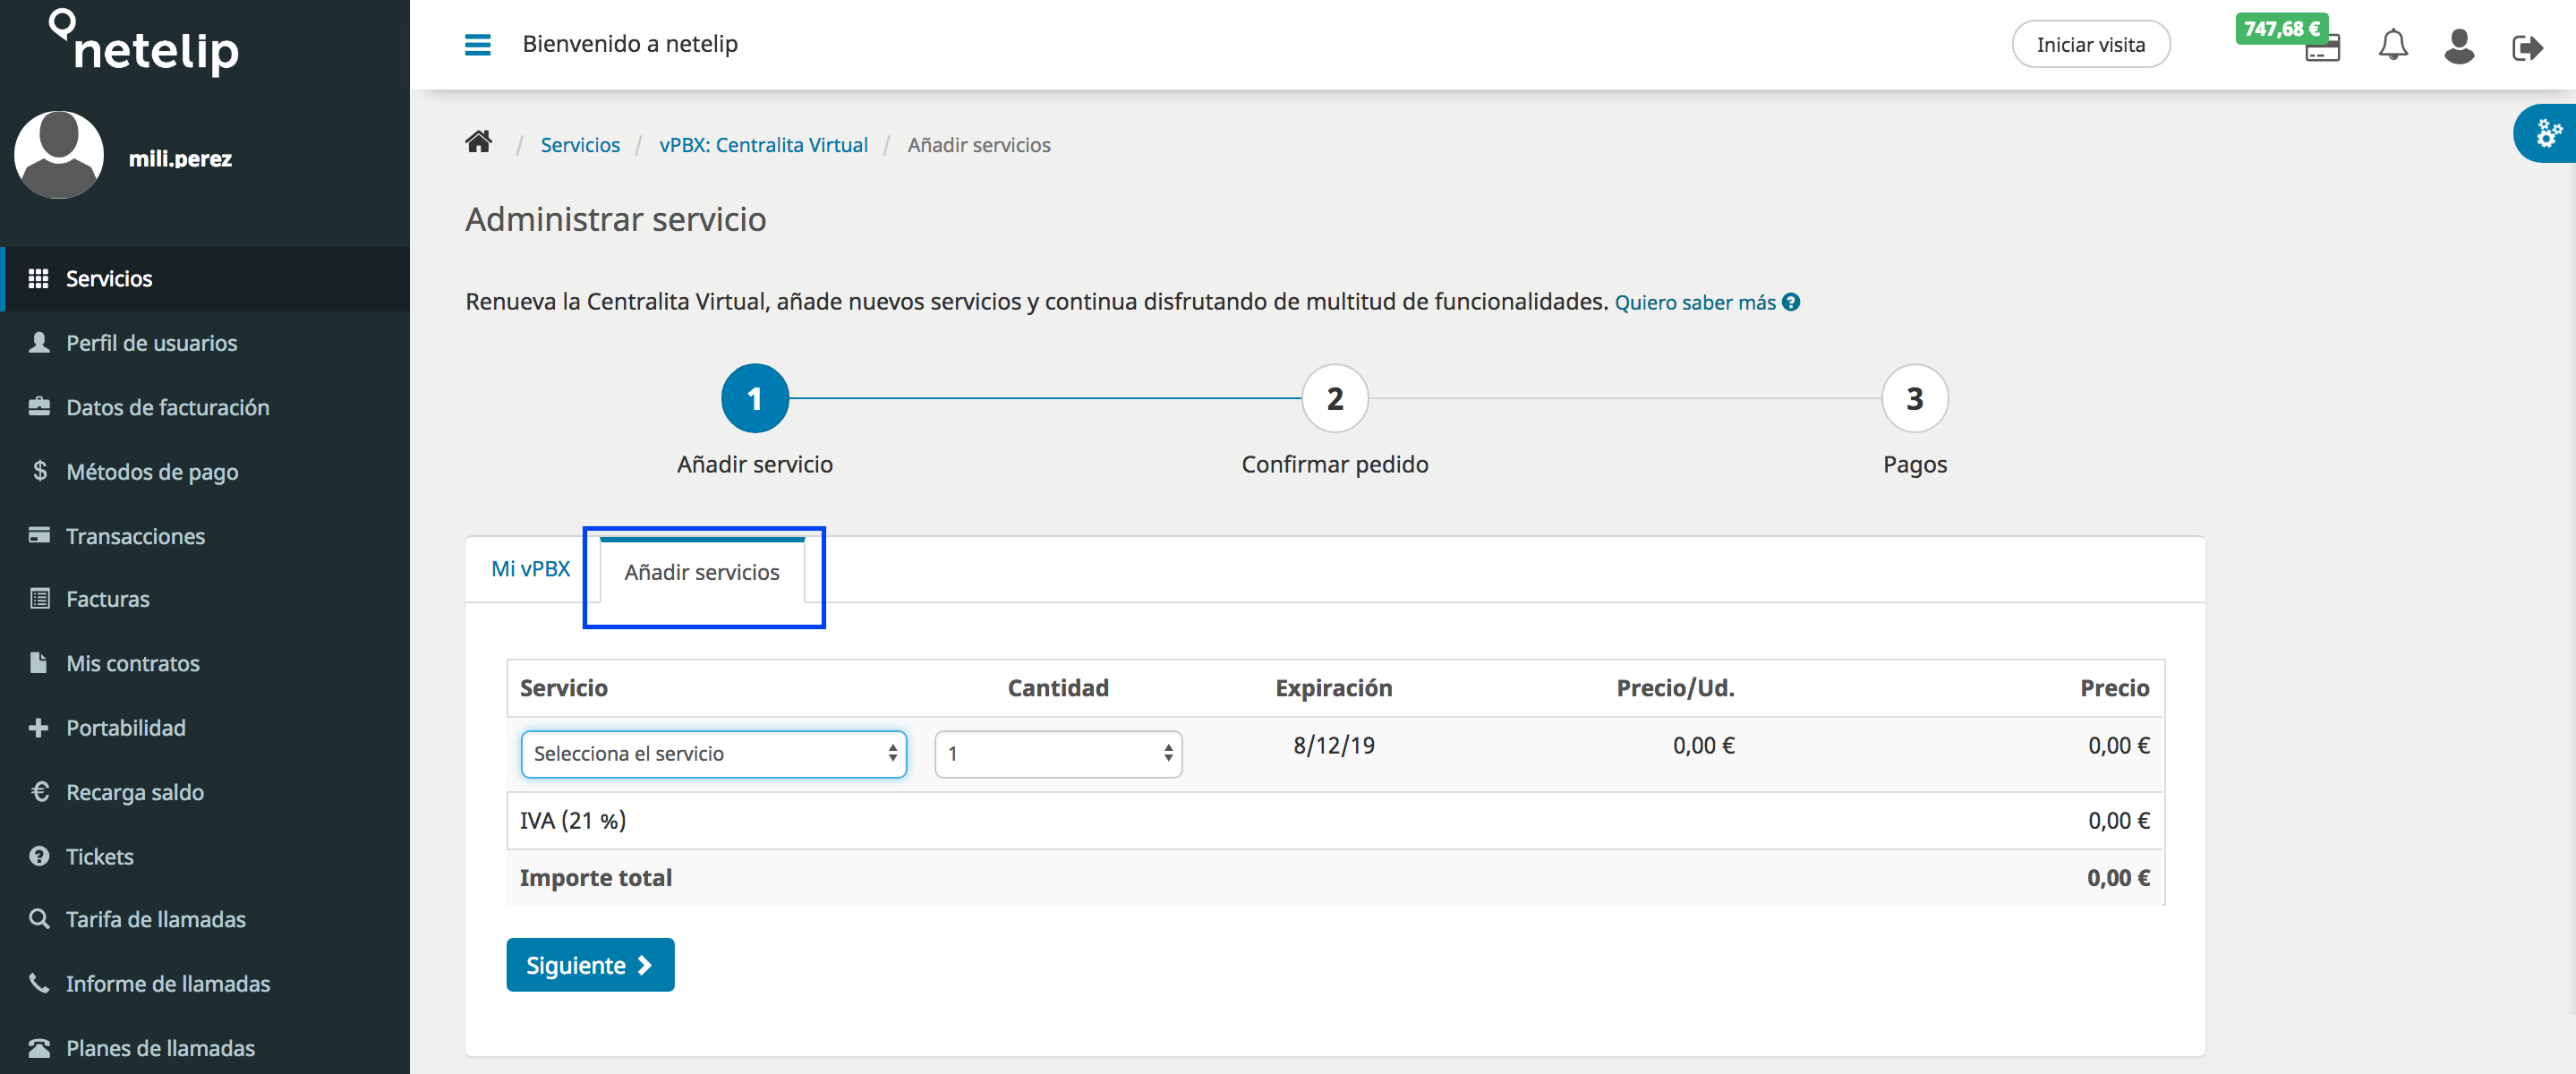2576x1074 pixels.
Task: Follow the Quiero saber más link
Action: 1695,302
